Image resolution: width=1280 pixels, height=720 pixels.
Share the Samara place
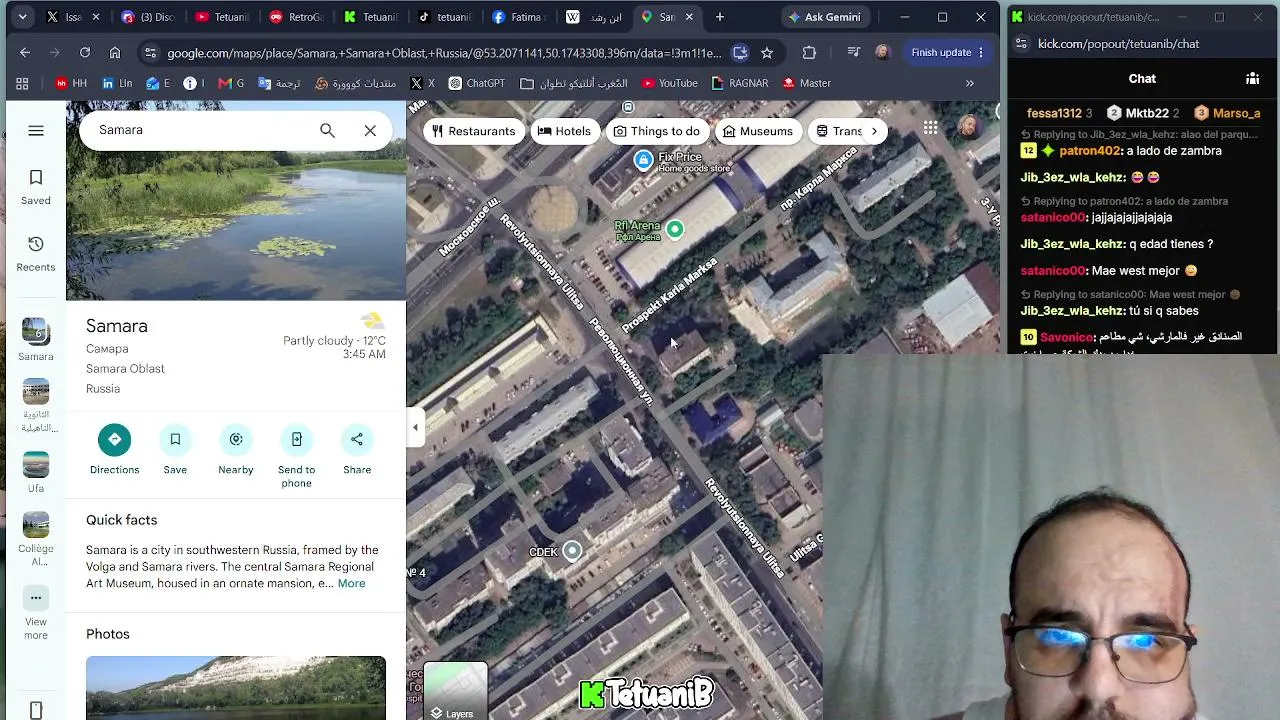(357, 439)
